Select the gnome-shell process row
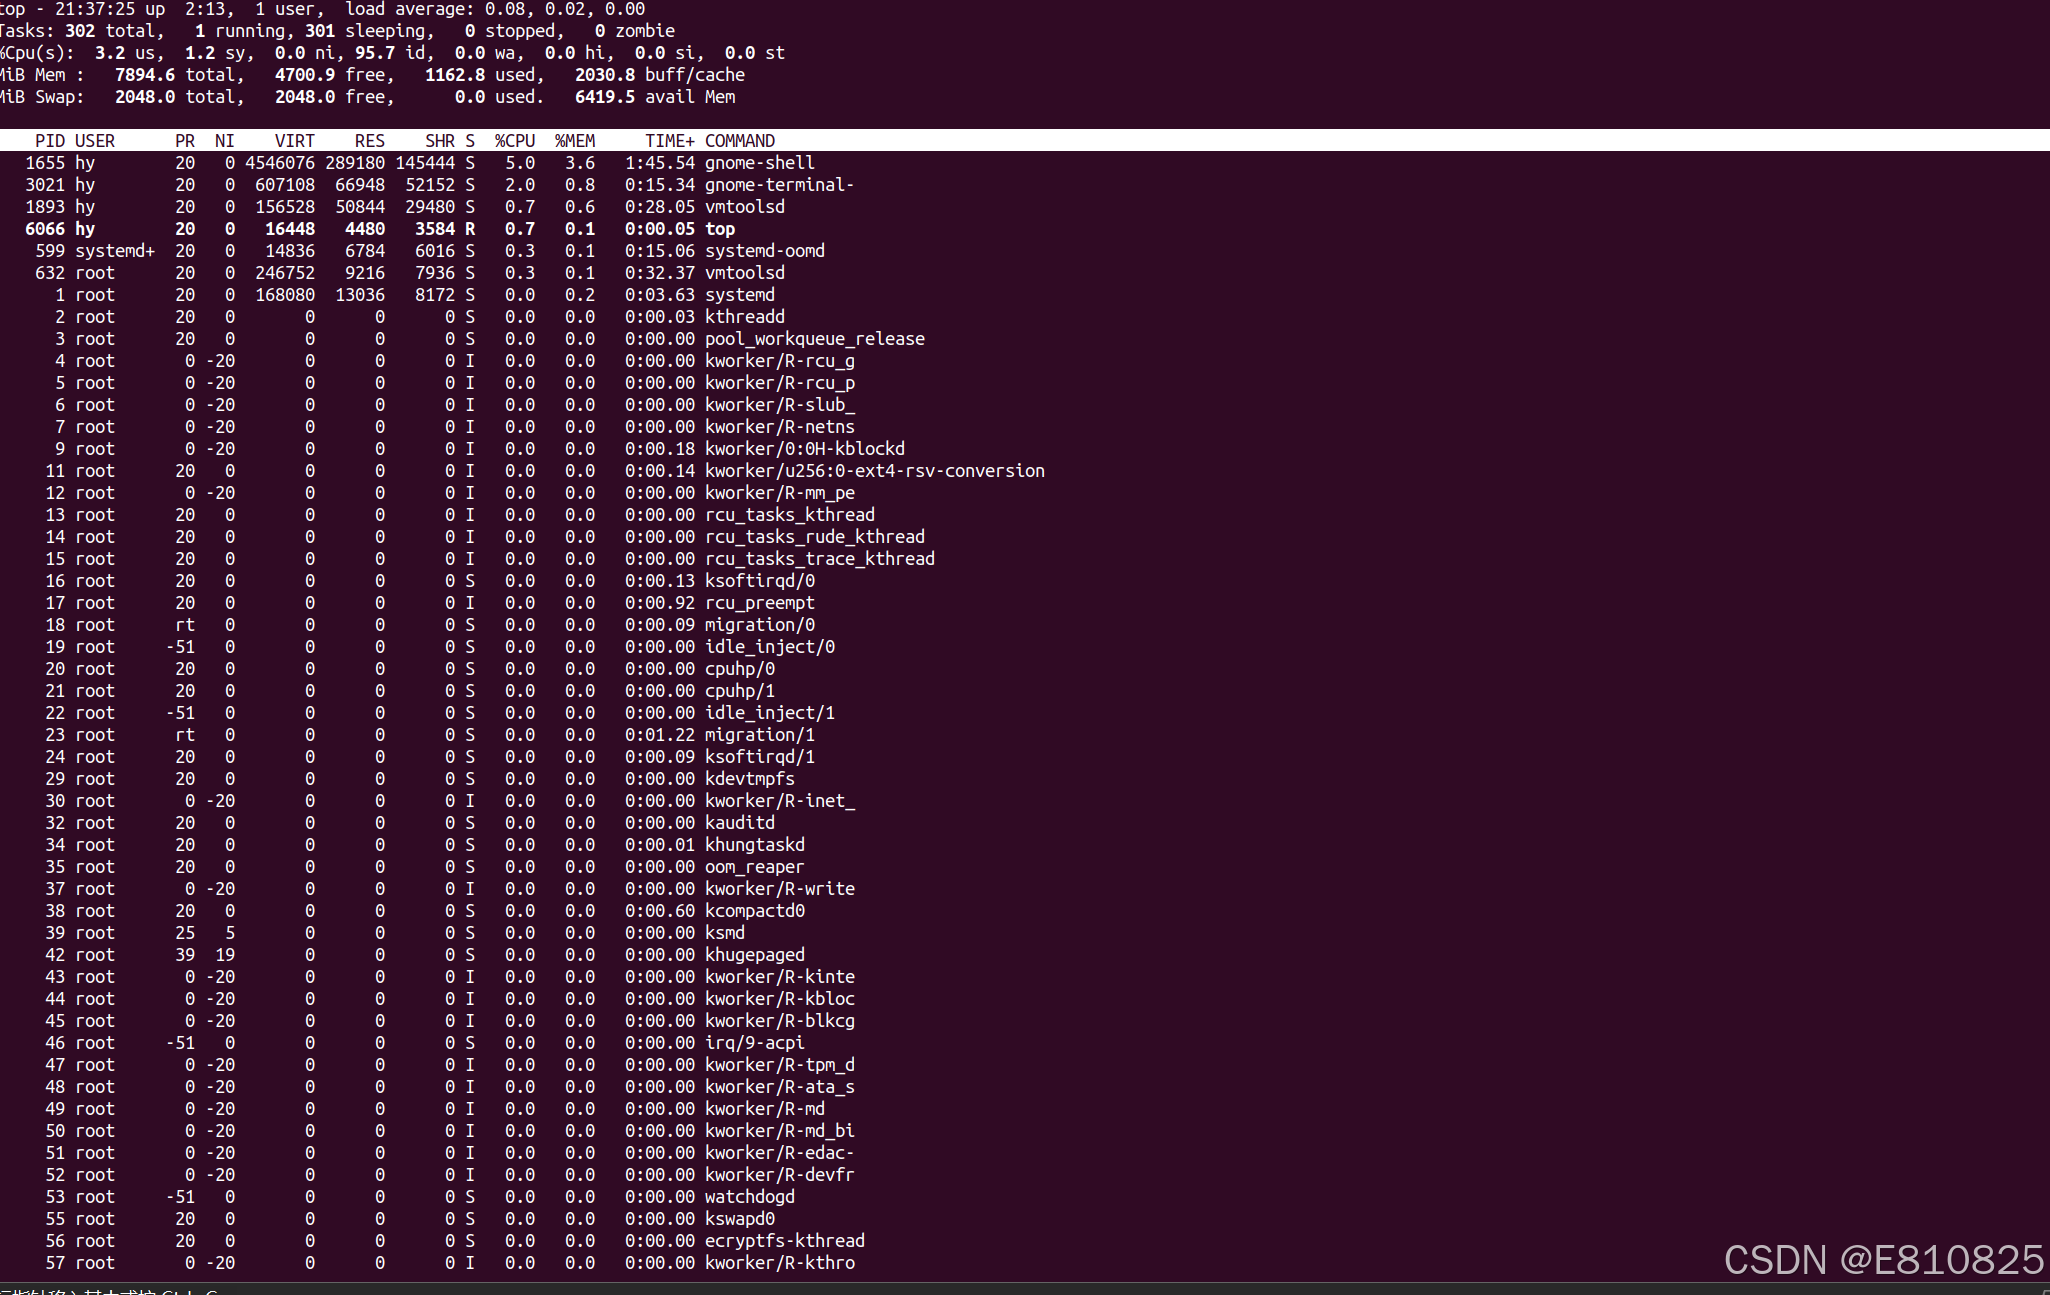Screen dimensions: 2050x1295 [759, 163]
